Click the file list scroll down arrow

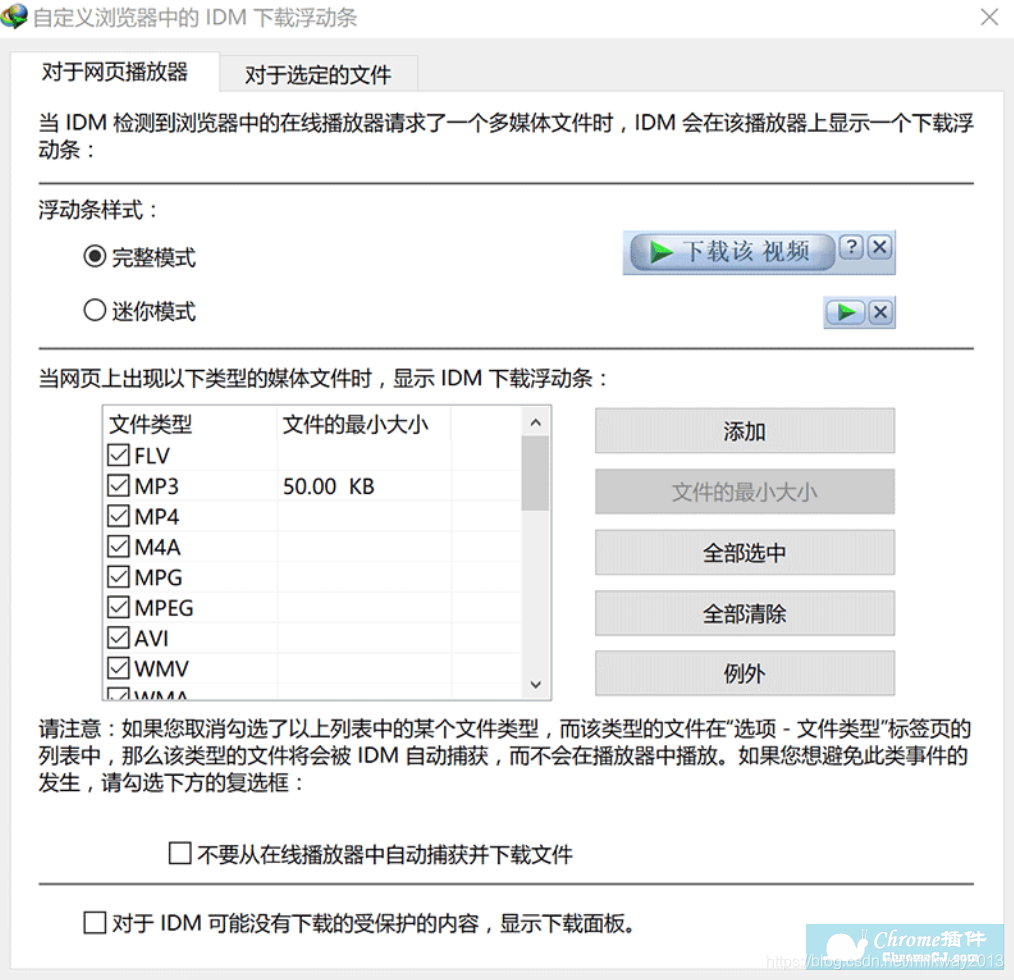tap(535, 684)
